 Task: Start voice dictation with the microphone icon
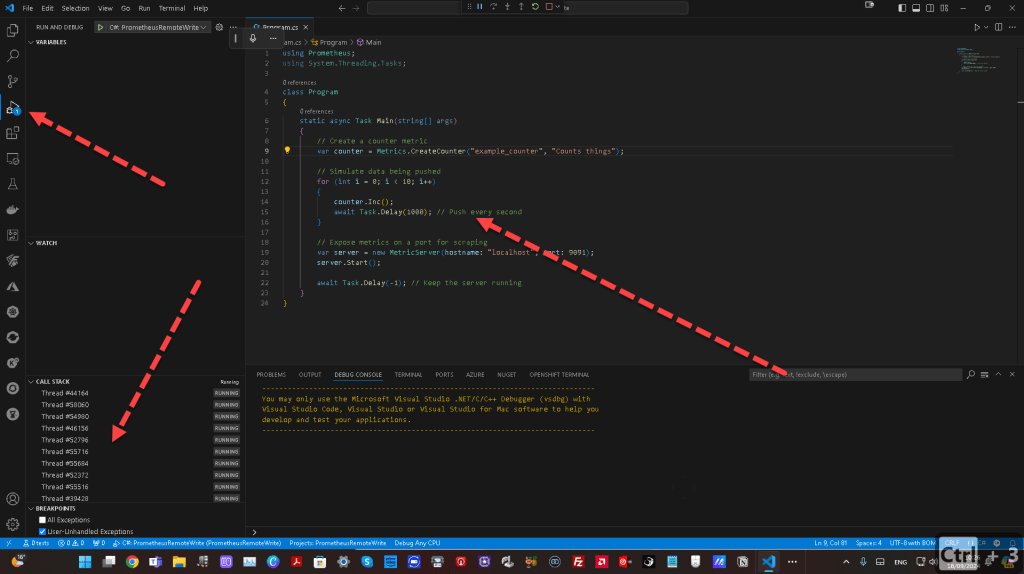253,39
